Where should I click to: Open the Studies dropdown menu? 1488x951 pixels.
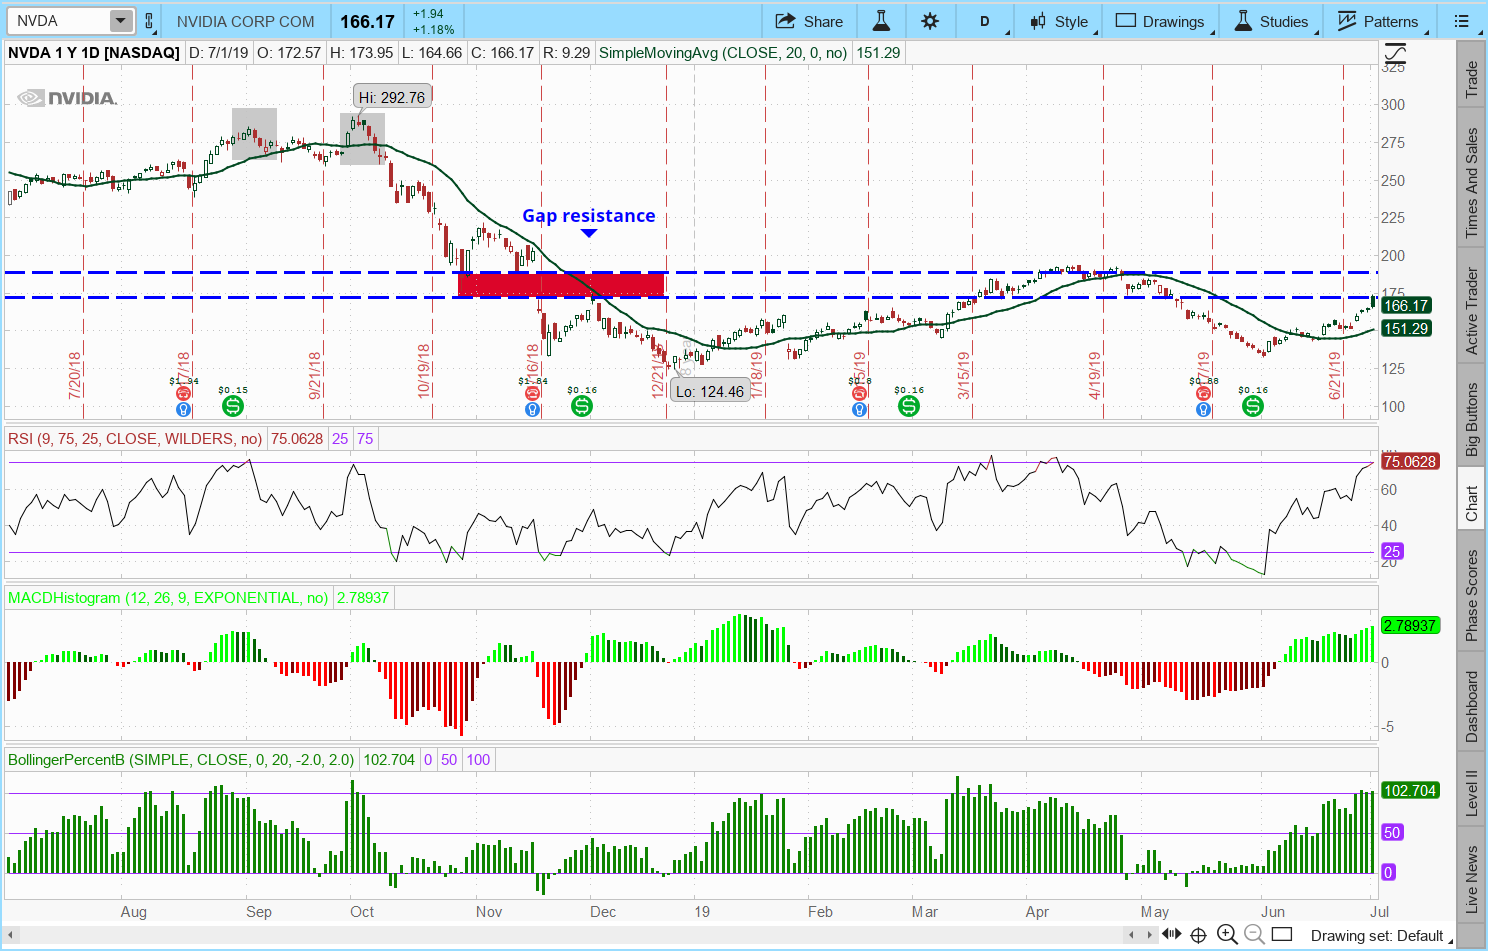tap(1272, 21)
